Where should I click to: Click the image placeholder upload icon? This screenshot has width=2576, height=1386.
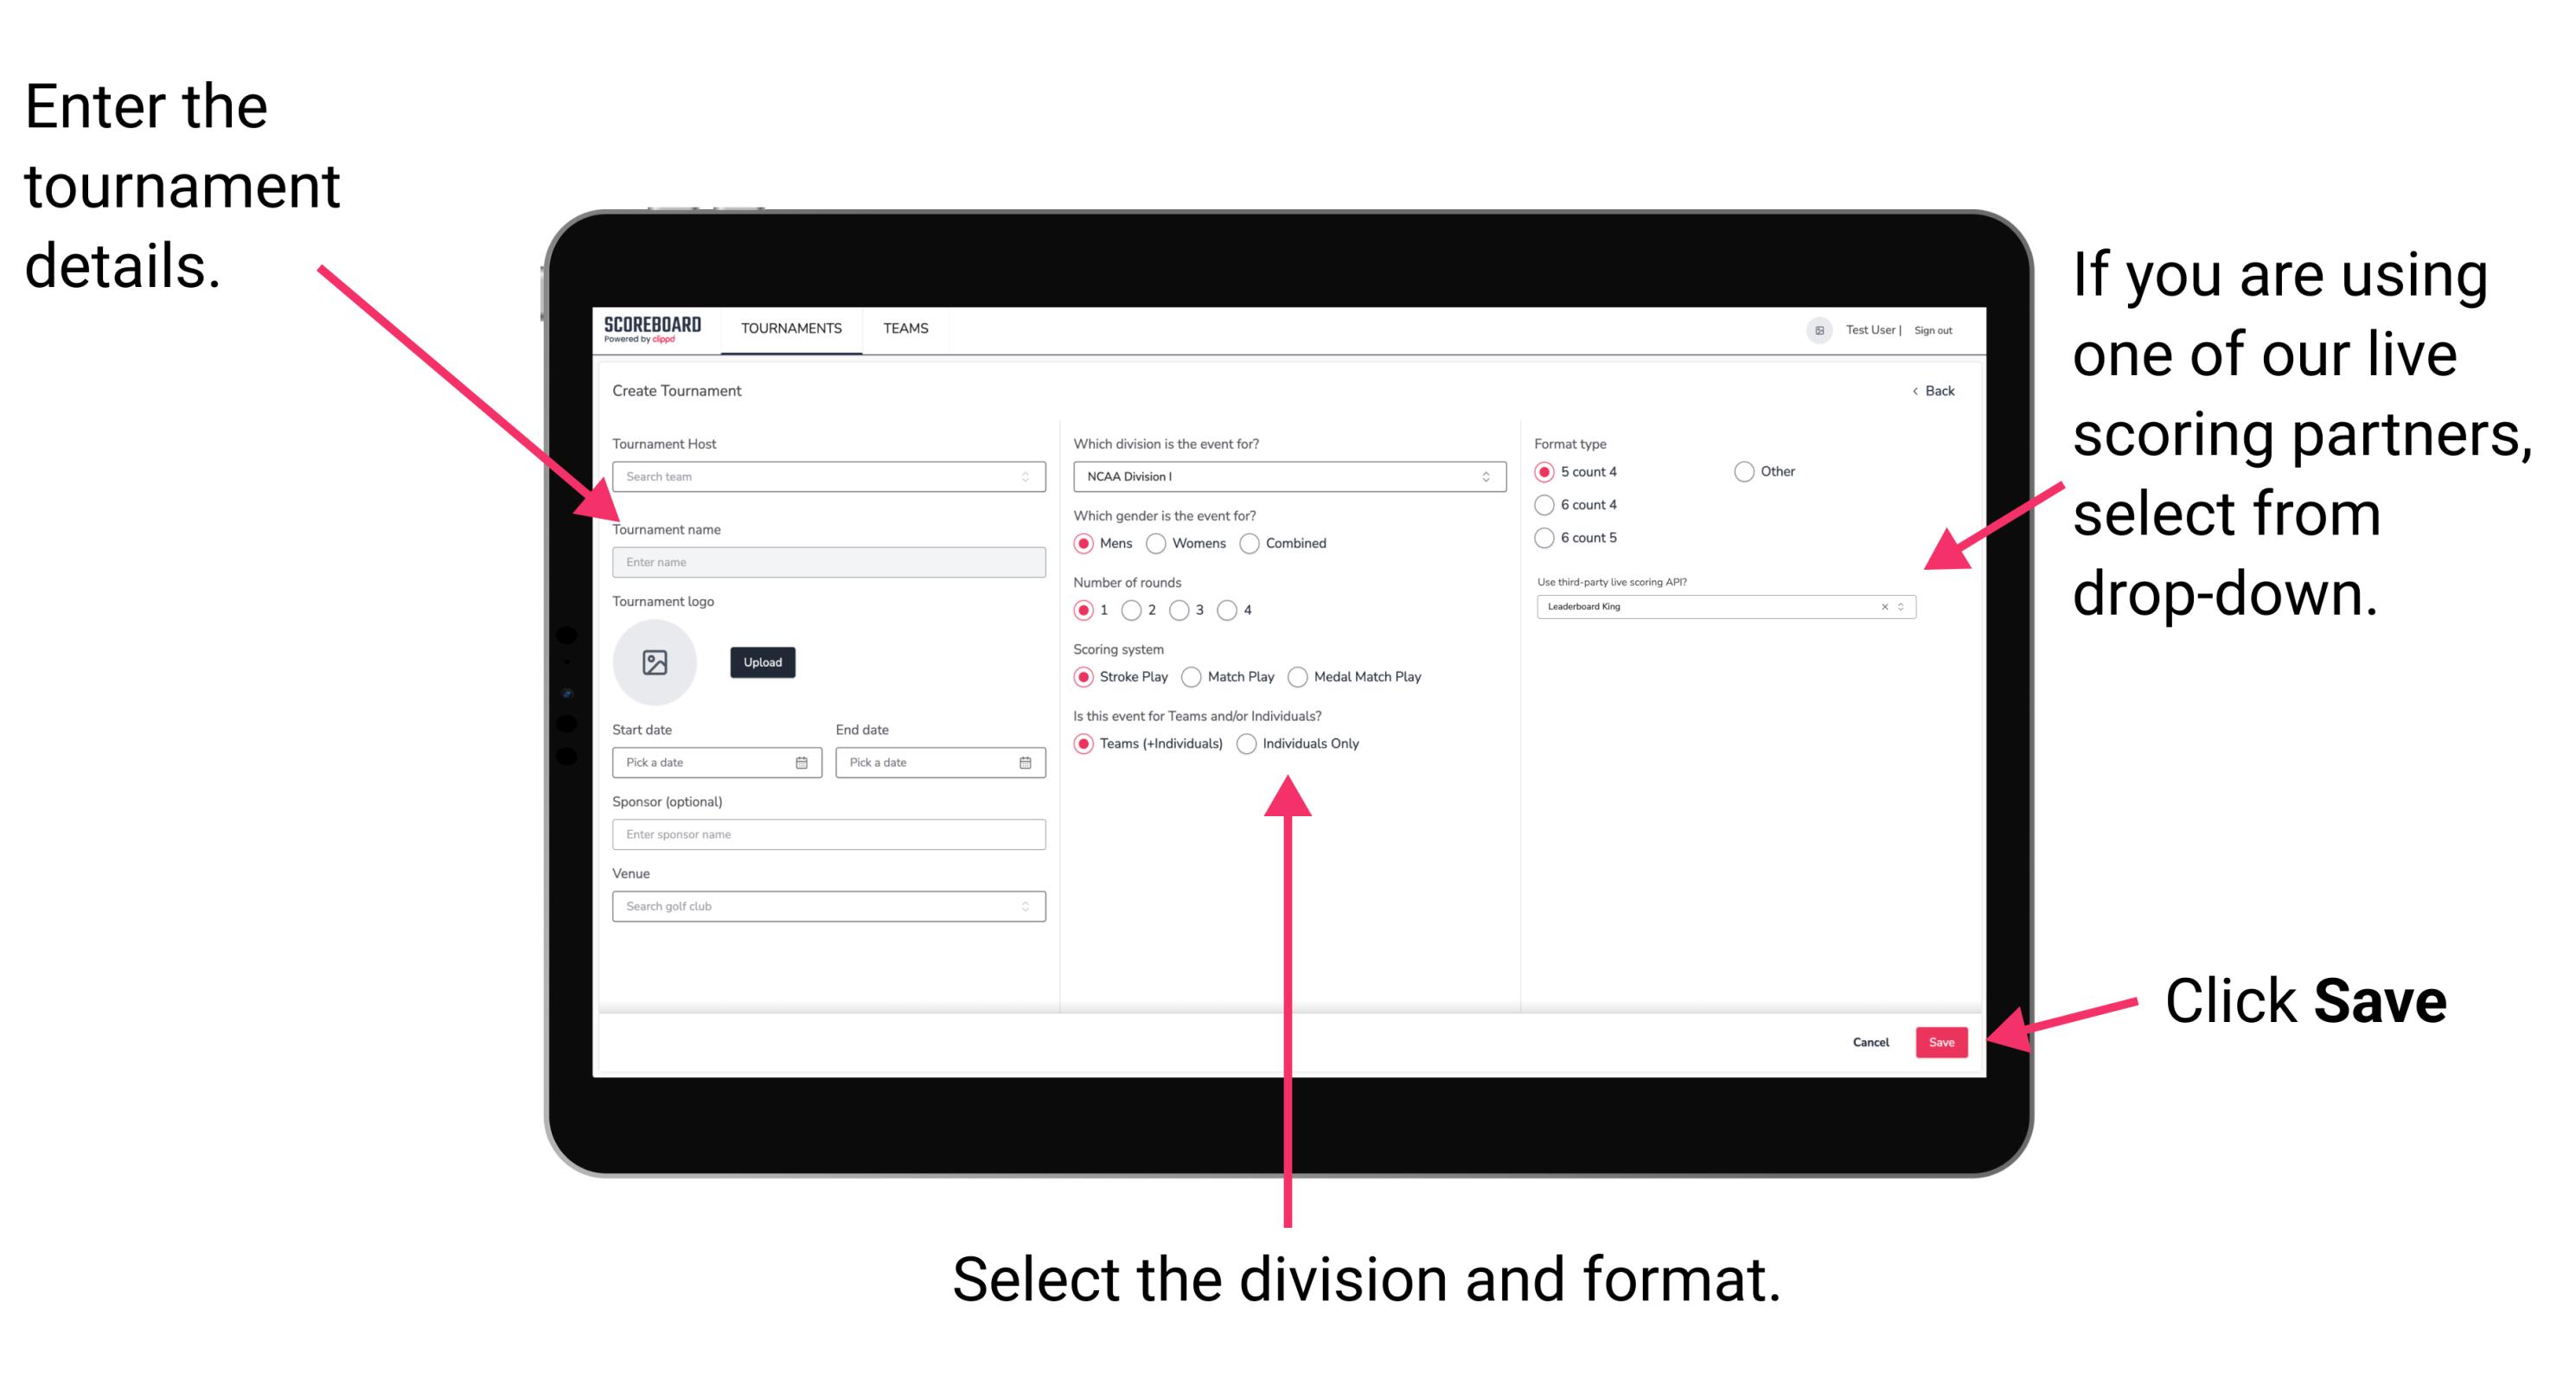(x=657, y=662)
